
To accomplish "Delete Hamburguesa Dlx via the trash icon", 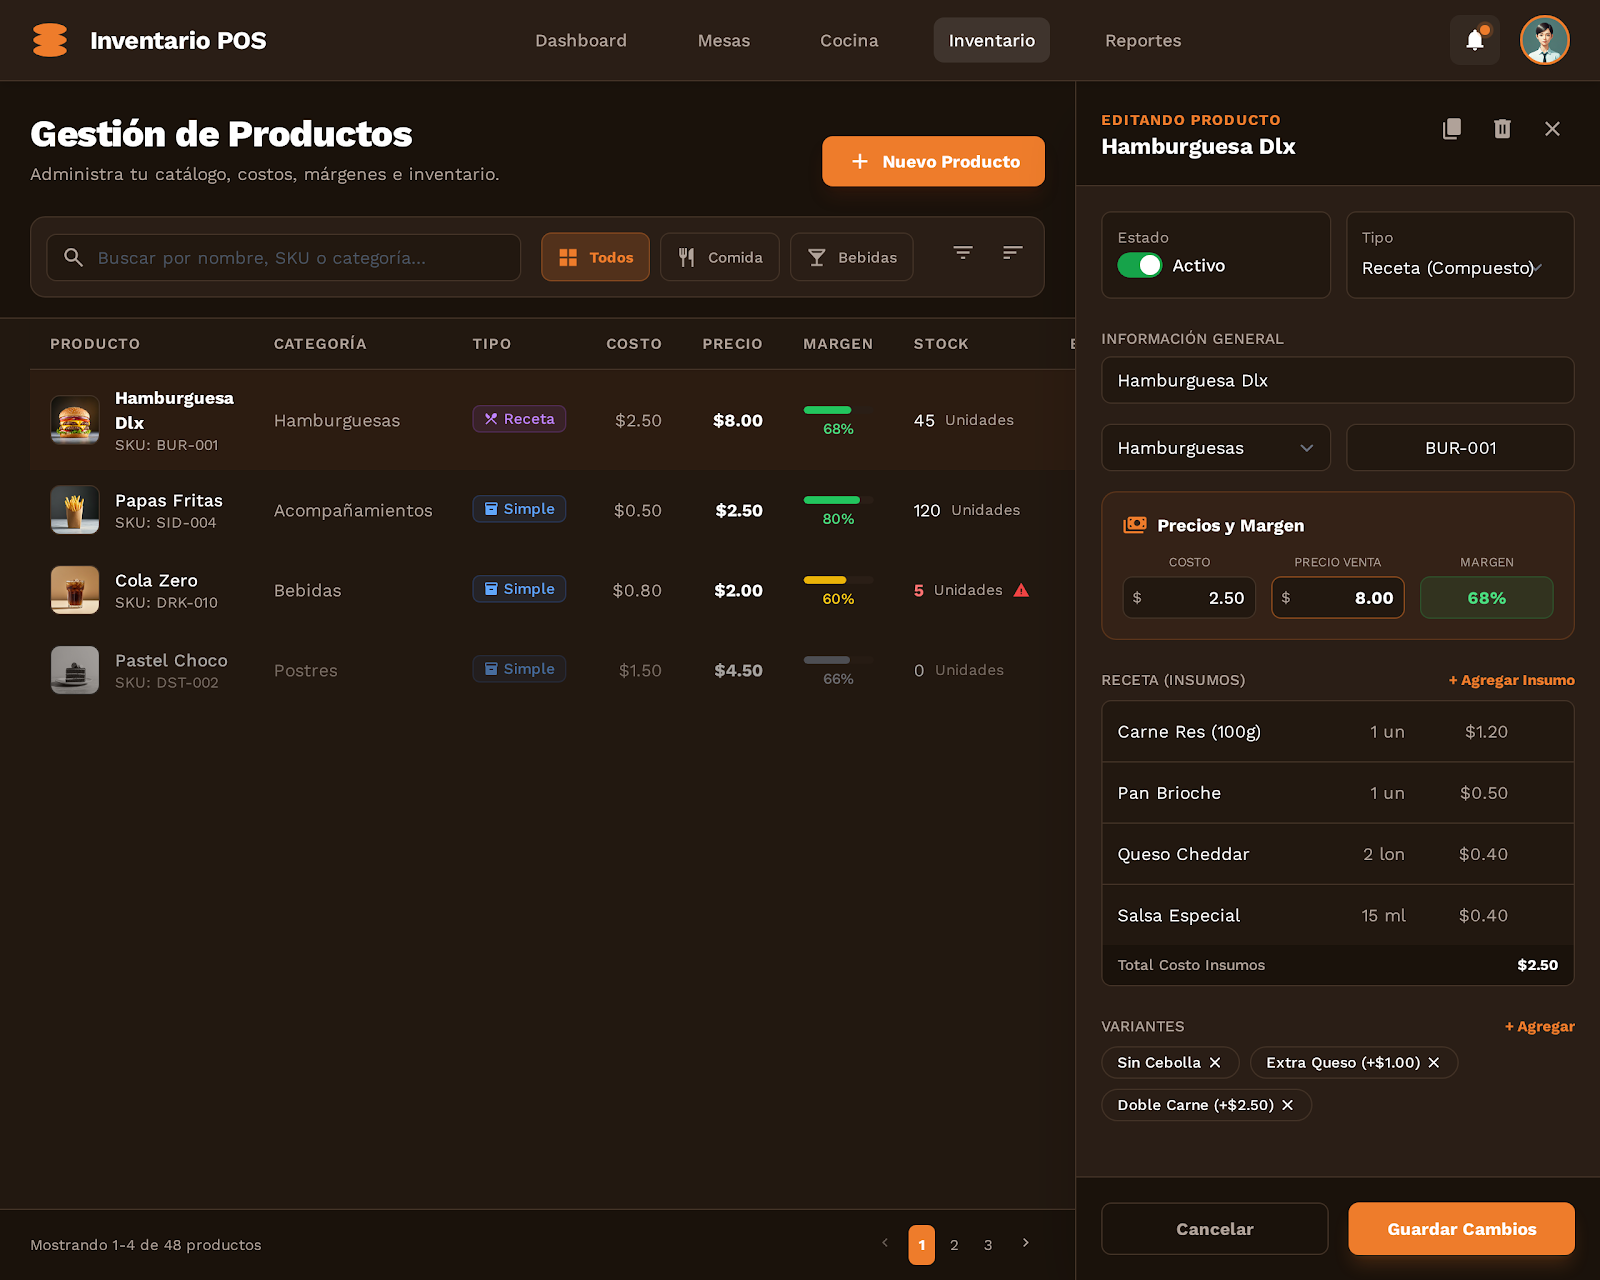I will [1501, 128].
